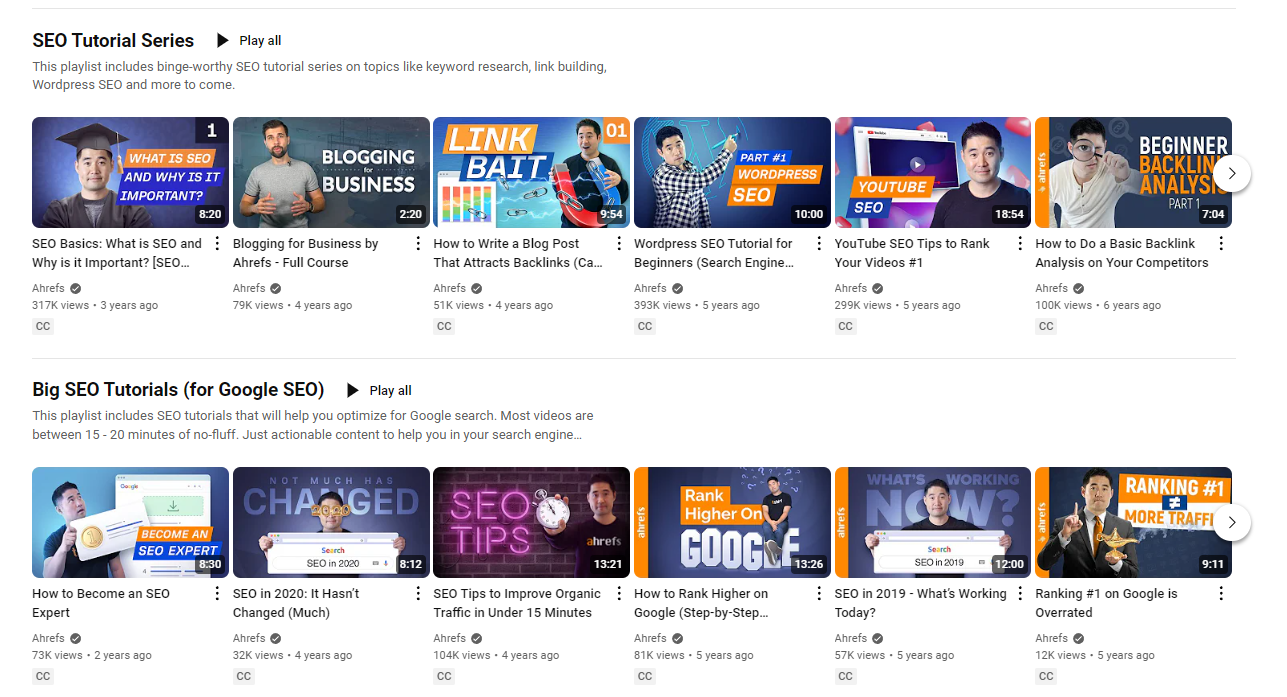Click '104K views • 4 years ago' text
The image size is (1287, 697).
tap(496, 655)
